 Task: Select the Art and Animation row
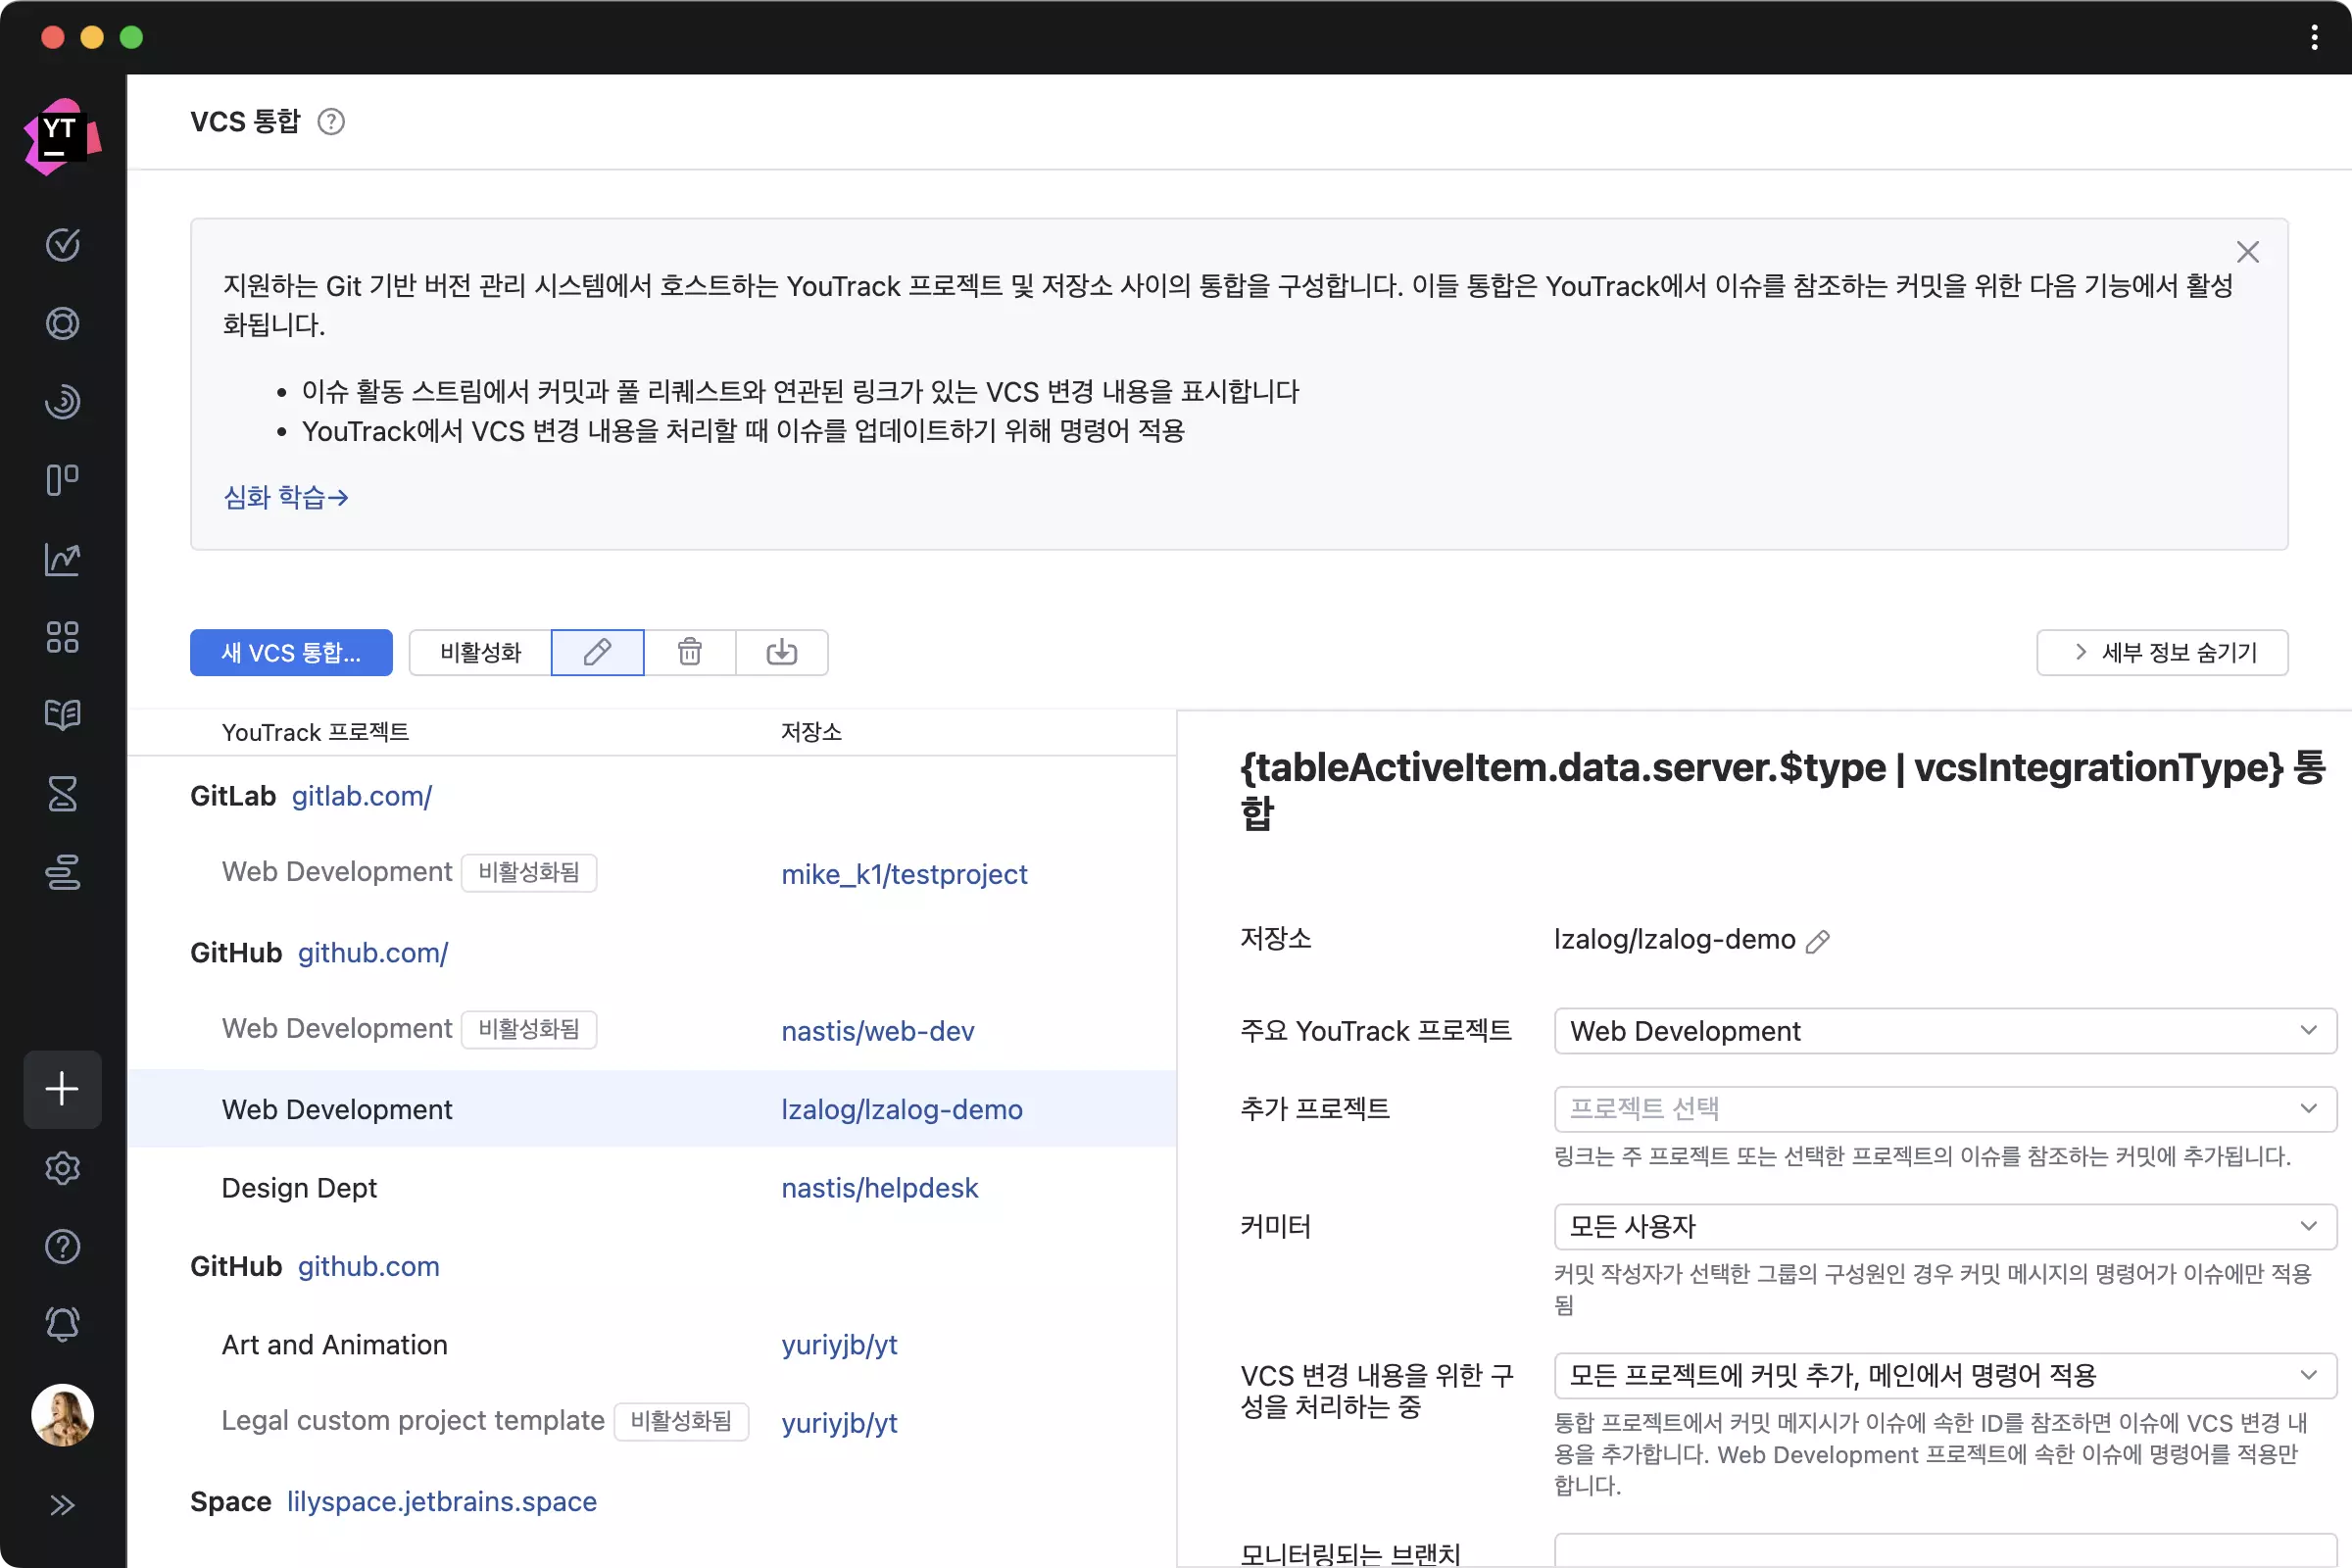point(335,1345)
